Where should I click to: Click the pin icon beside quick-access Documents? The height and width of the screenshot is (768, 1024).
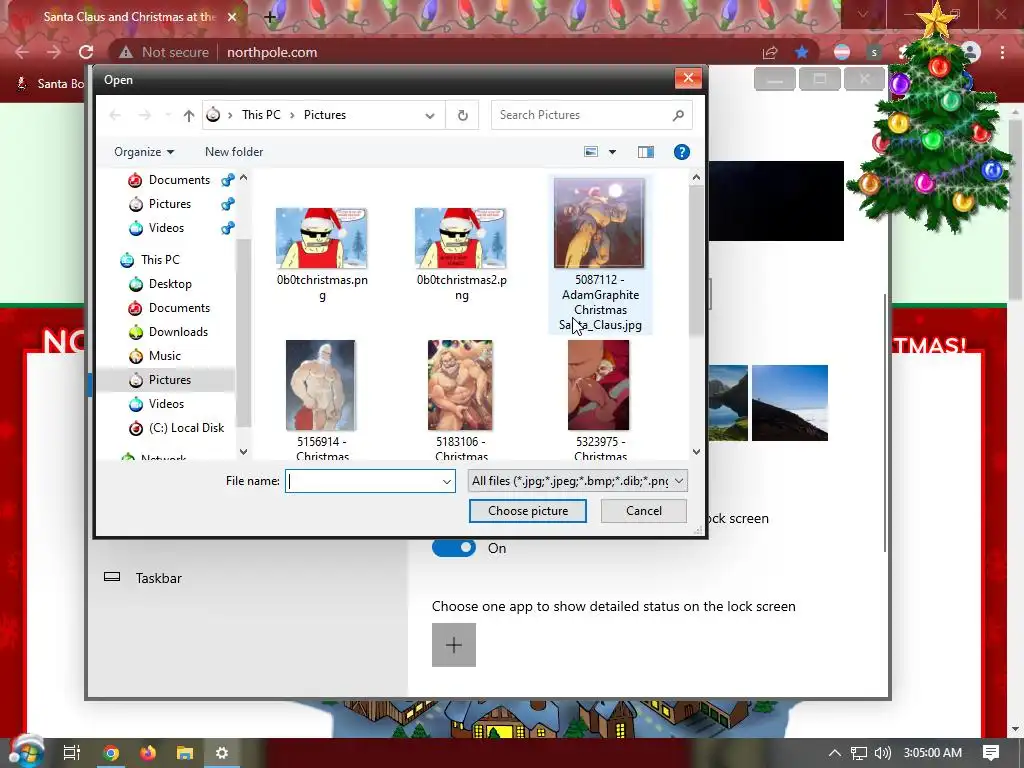pyautogui.click(x=227, y=180)
